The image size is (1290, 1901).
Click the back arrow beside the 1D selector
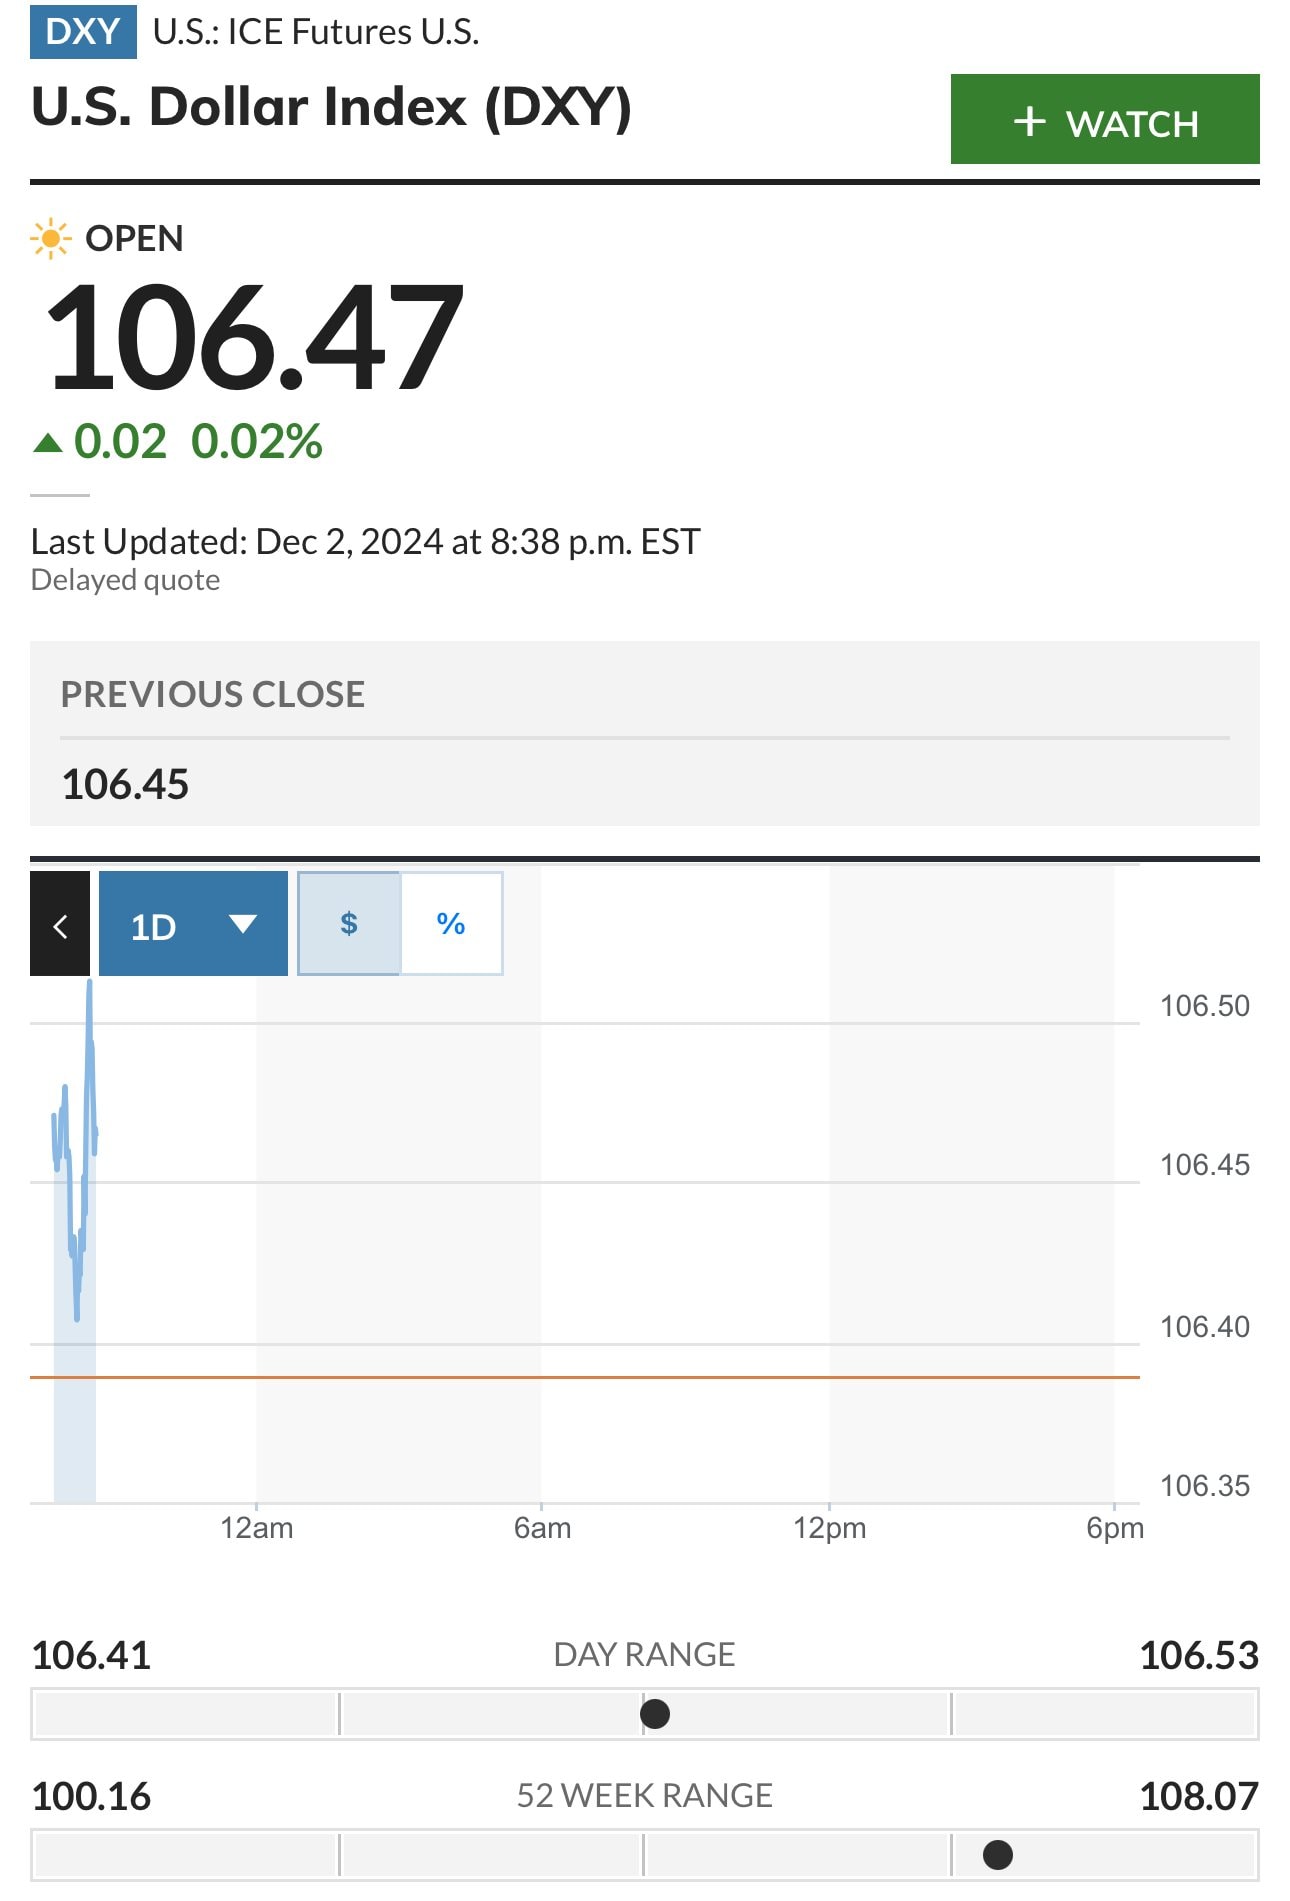point(60,926)
